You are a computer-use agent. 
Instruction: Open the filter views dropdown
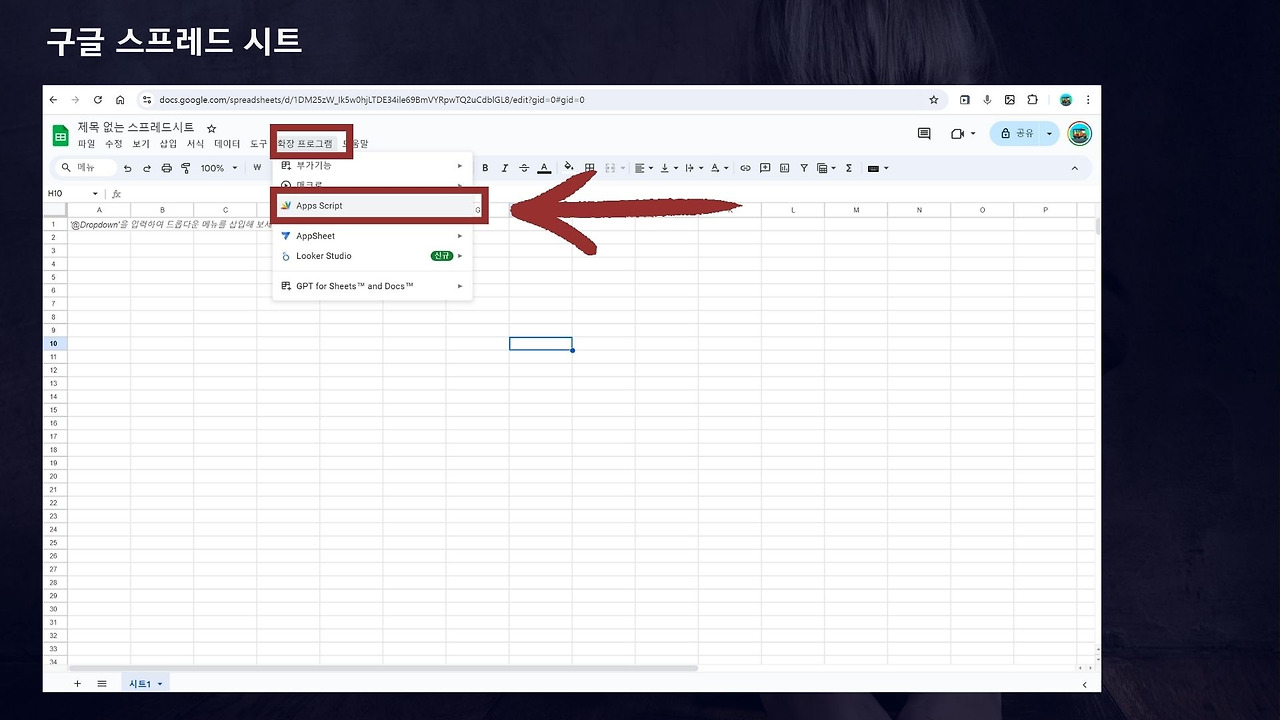point(827,168)
